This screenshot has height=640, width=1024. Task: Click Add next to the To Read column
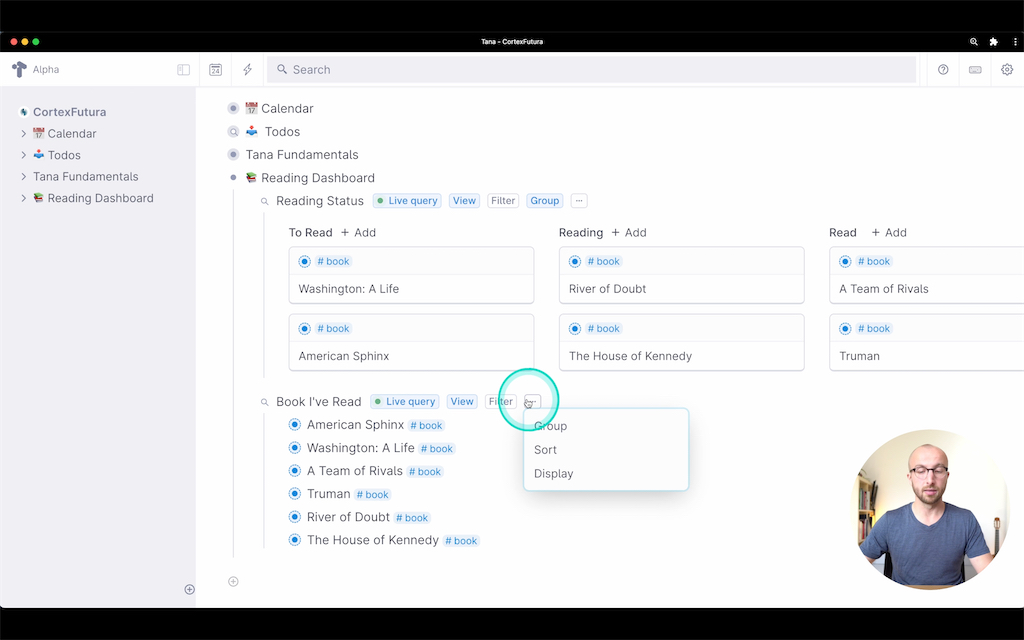(358, 233)
